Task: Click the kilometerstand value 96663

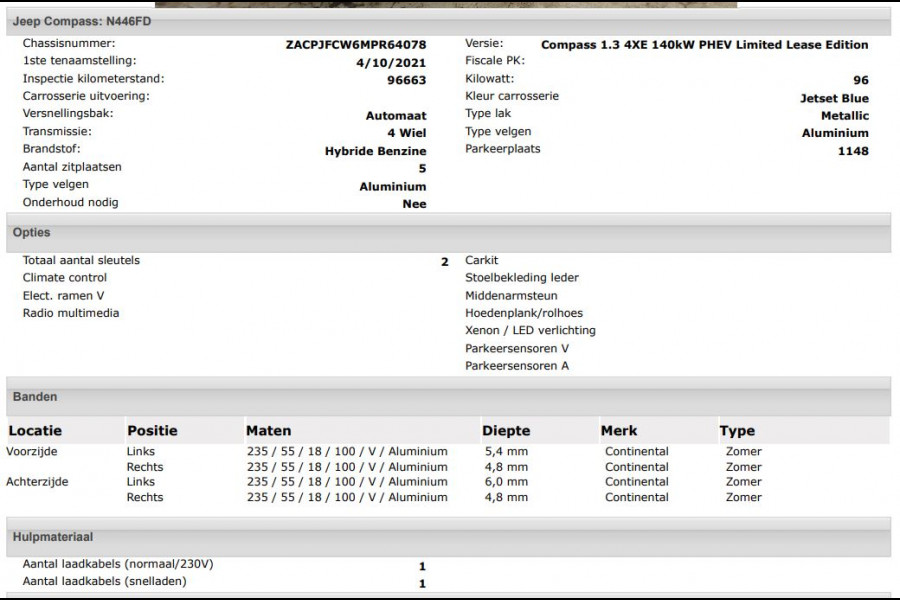Action: (x=406, y=80)
